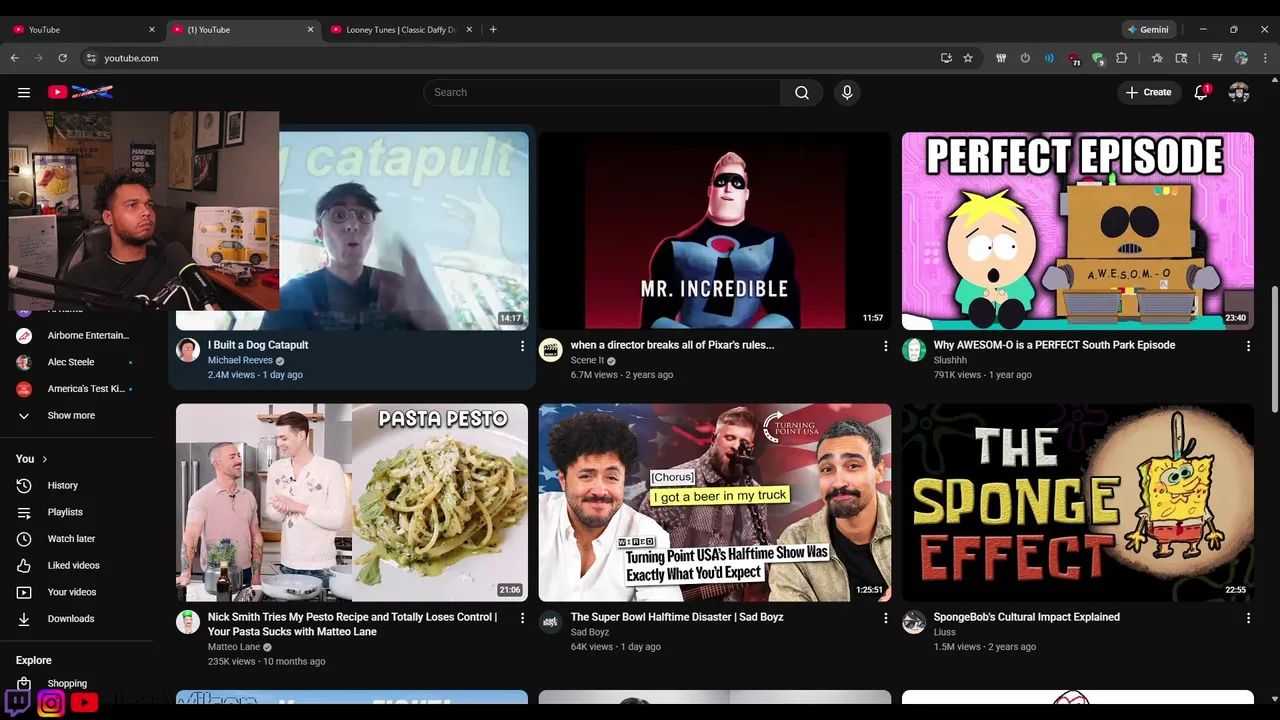Viewport: 1280px width, 720px height.
Task: Open the media control playlist icon
Action: (1217, 58)
